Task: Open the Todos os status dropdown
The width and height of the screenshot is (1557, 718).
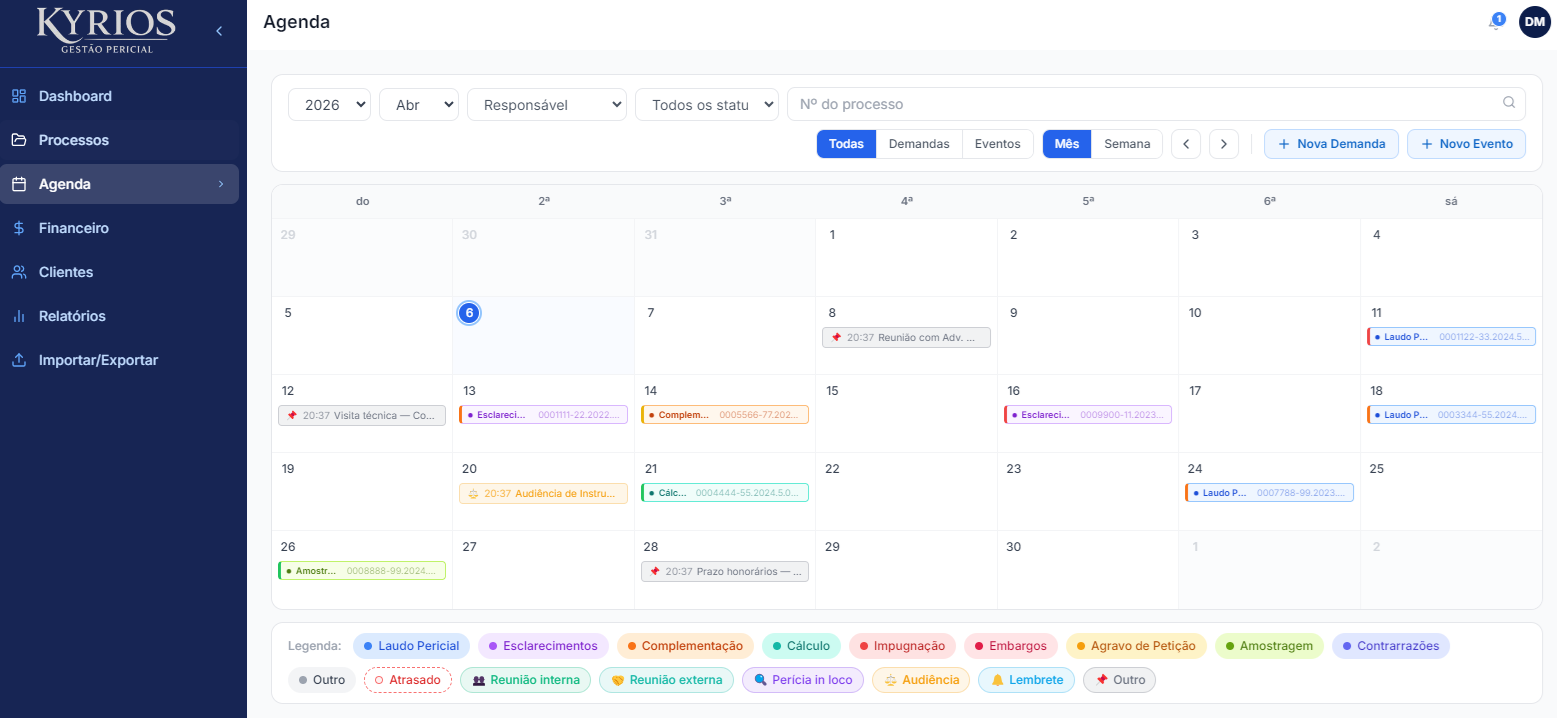Action: pyautogui.click(x=707, y=104)
